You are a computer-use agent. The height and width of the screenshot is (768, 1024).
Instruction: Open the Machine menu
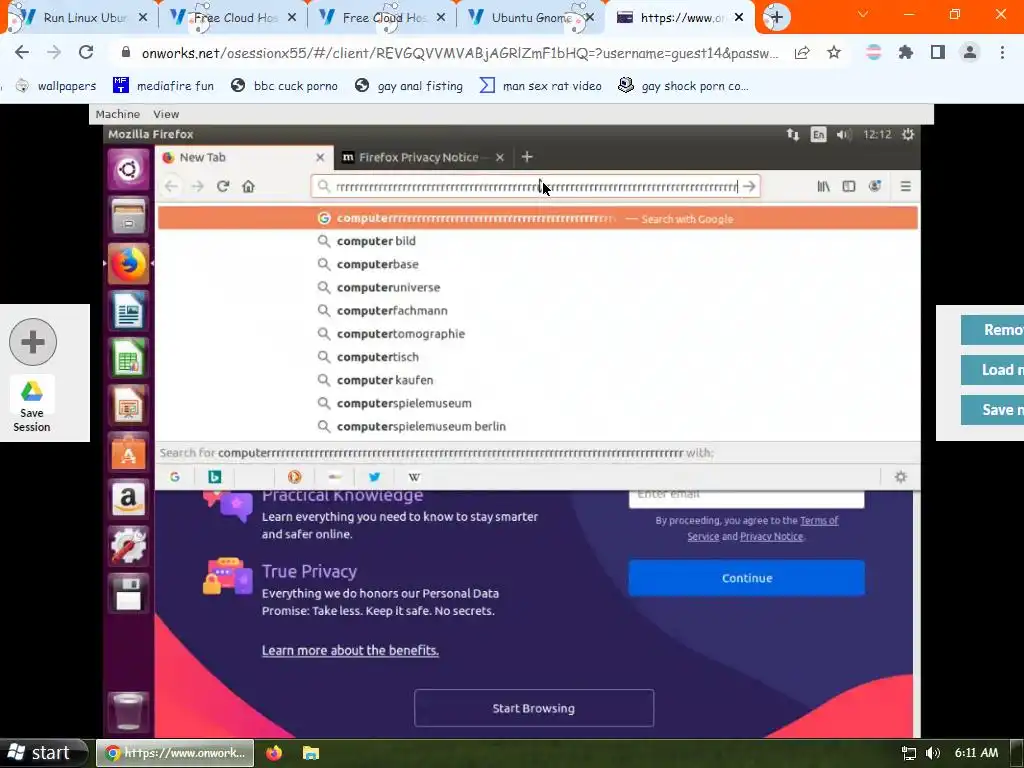point(118,114)
